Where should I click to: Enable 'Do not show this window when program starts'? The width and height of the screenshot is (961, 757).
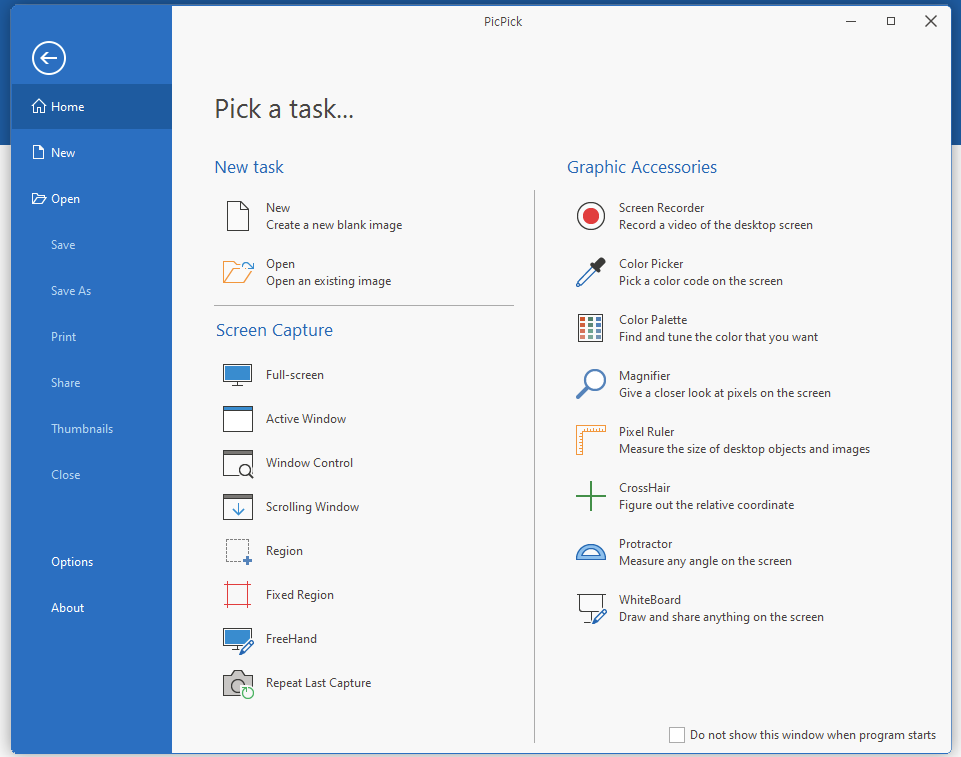coord(676,734)
